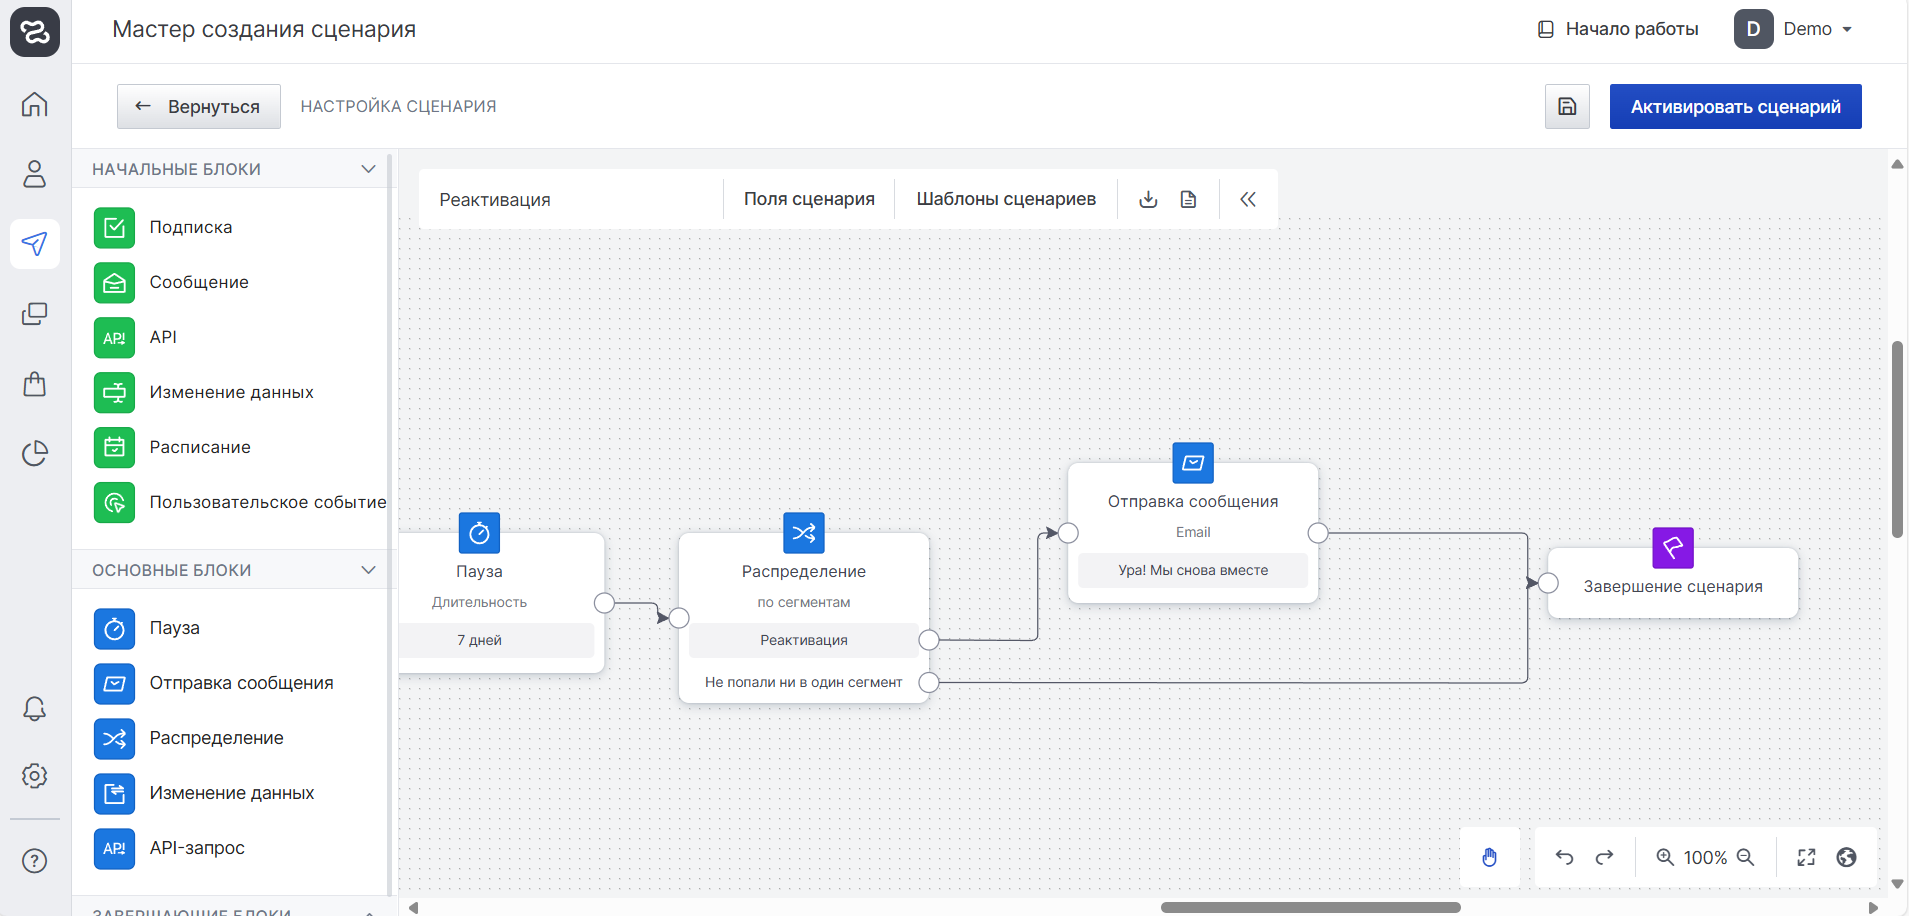Redo the last canvas action
Viewport: 1909px width, 916px height.
tap(1604, 857)
